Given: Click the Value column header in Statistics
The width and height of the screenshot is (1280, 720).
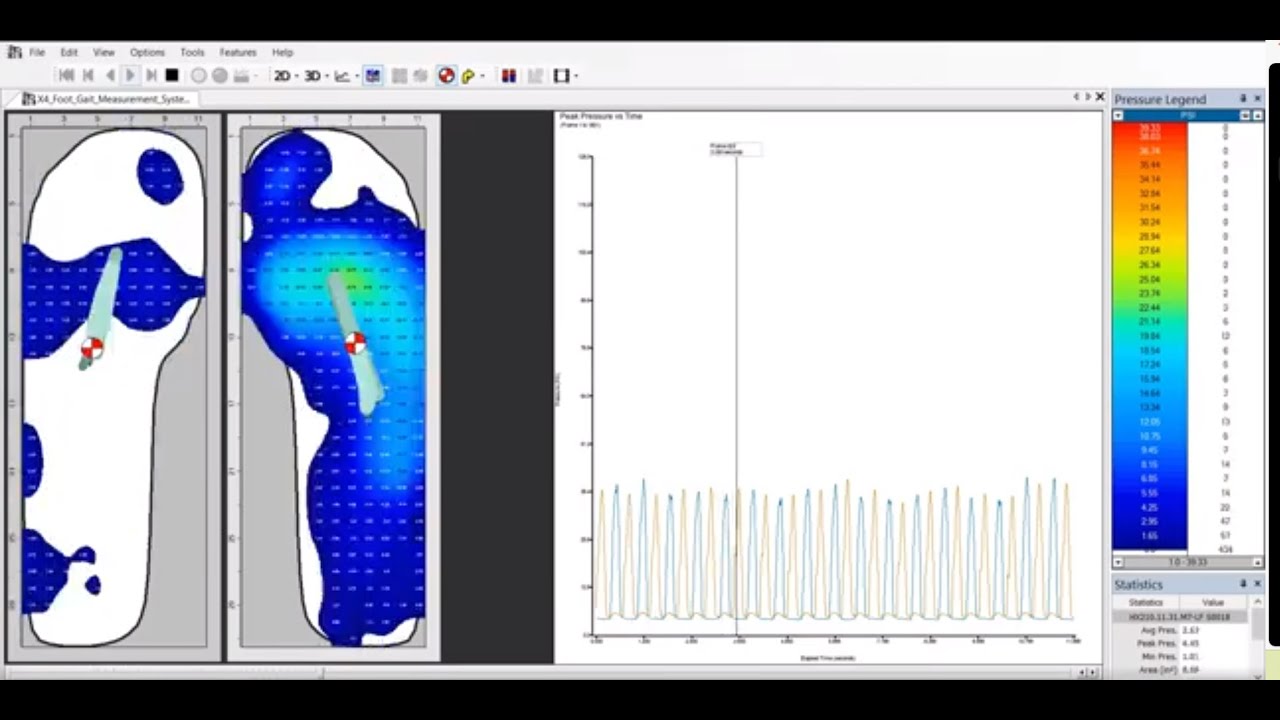Looking at the screenshot, I should tap(1213, 603).
